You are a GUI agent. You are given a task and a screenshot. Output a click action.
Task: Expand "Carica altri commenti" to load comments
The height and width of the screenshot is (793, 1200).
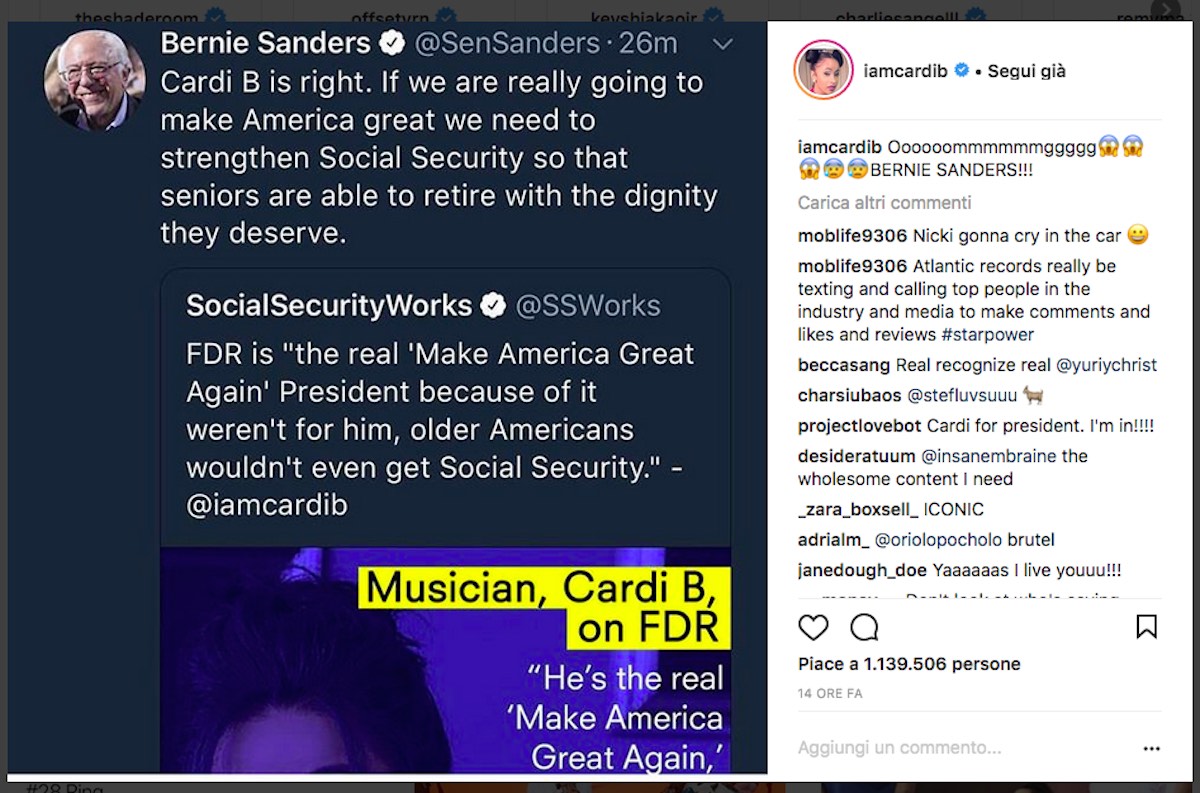coord(884,203)
